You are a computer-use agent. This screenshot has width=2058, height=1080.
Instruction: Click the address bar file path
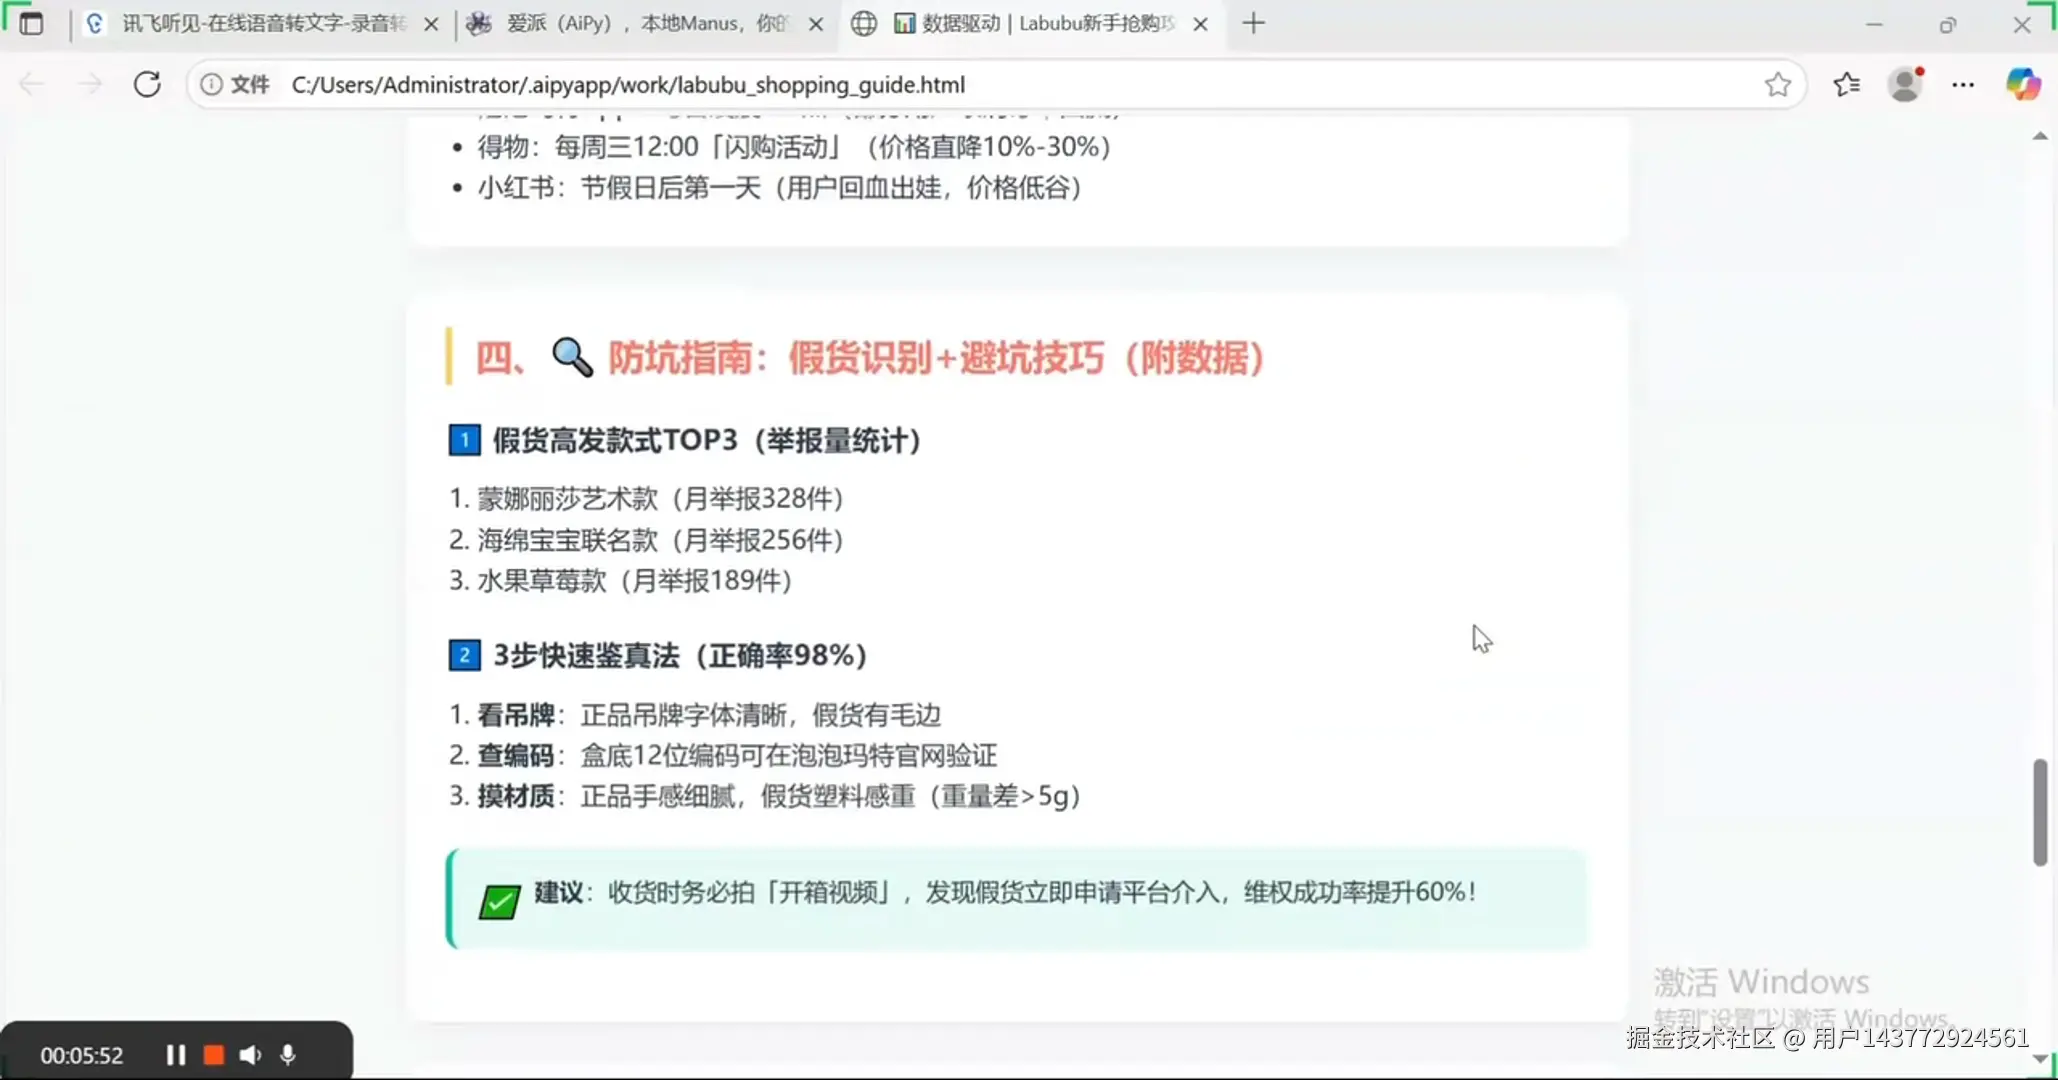[628, 85]
